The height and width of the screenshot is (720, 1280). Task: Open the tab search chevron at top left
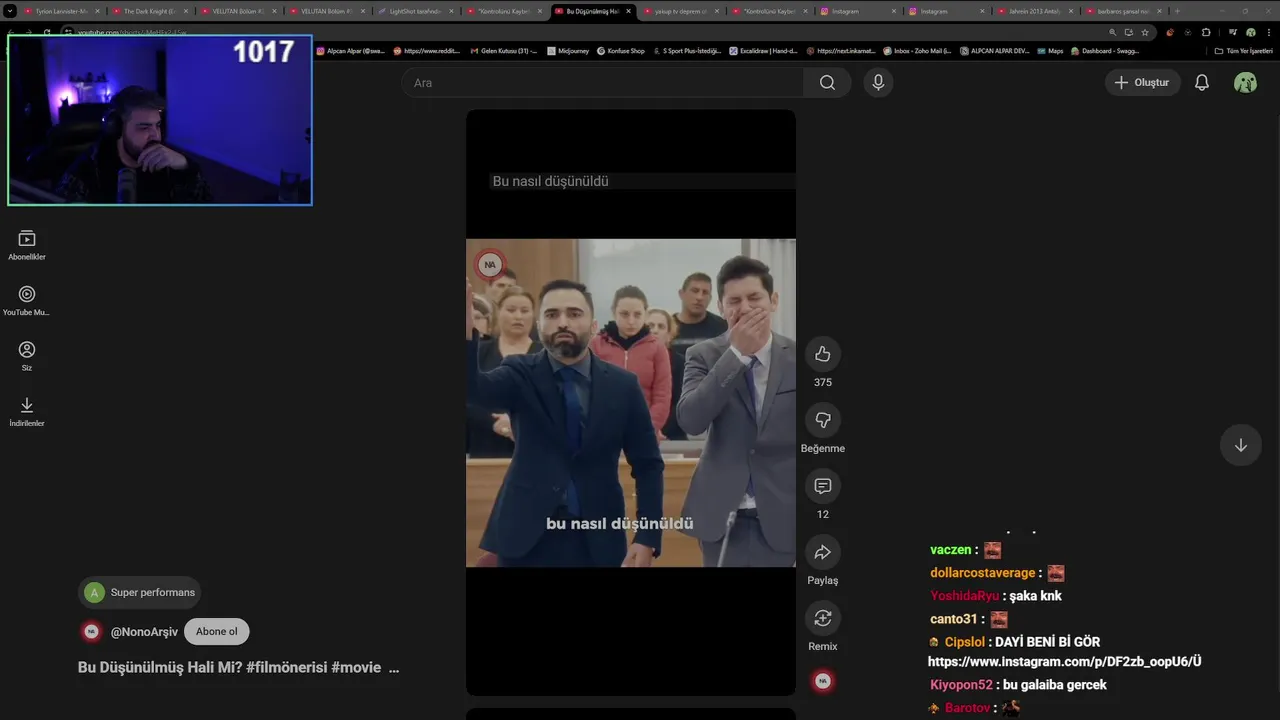(x=10, y=11)
